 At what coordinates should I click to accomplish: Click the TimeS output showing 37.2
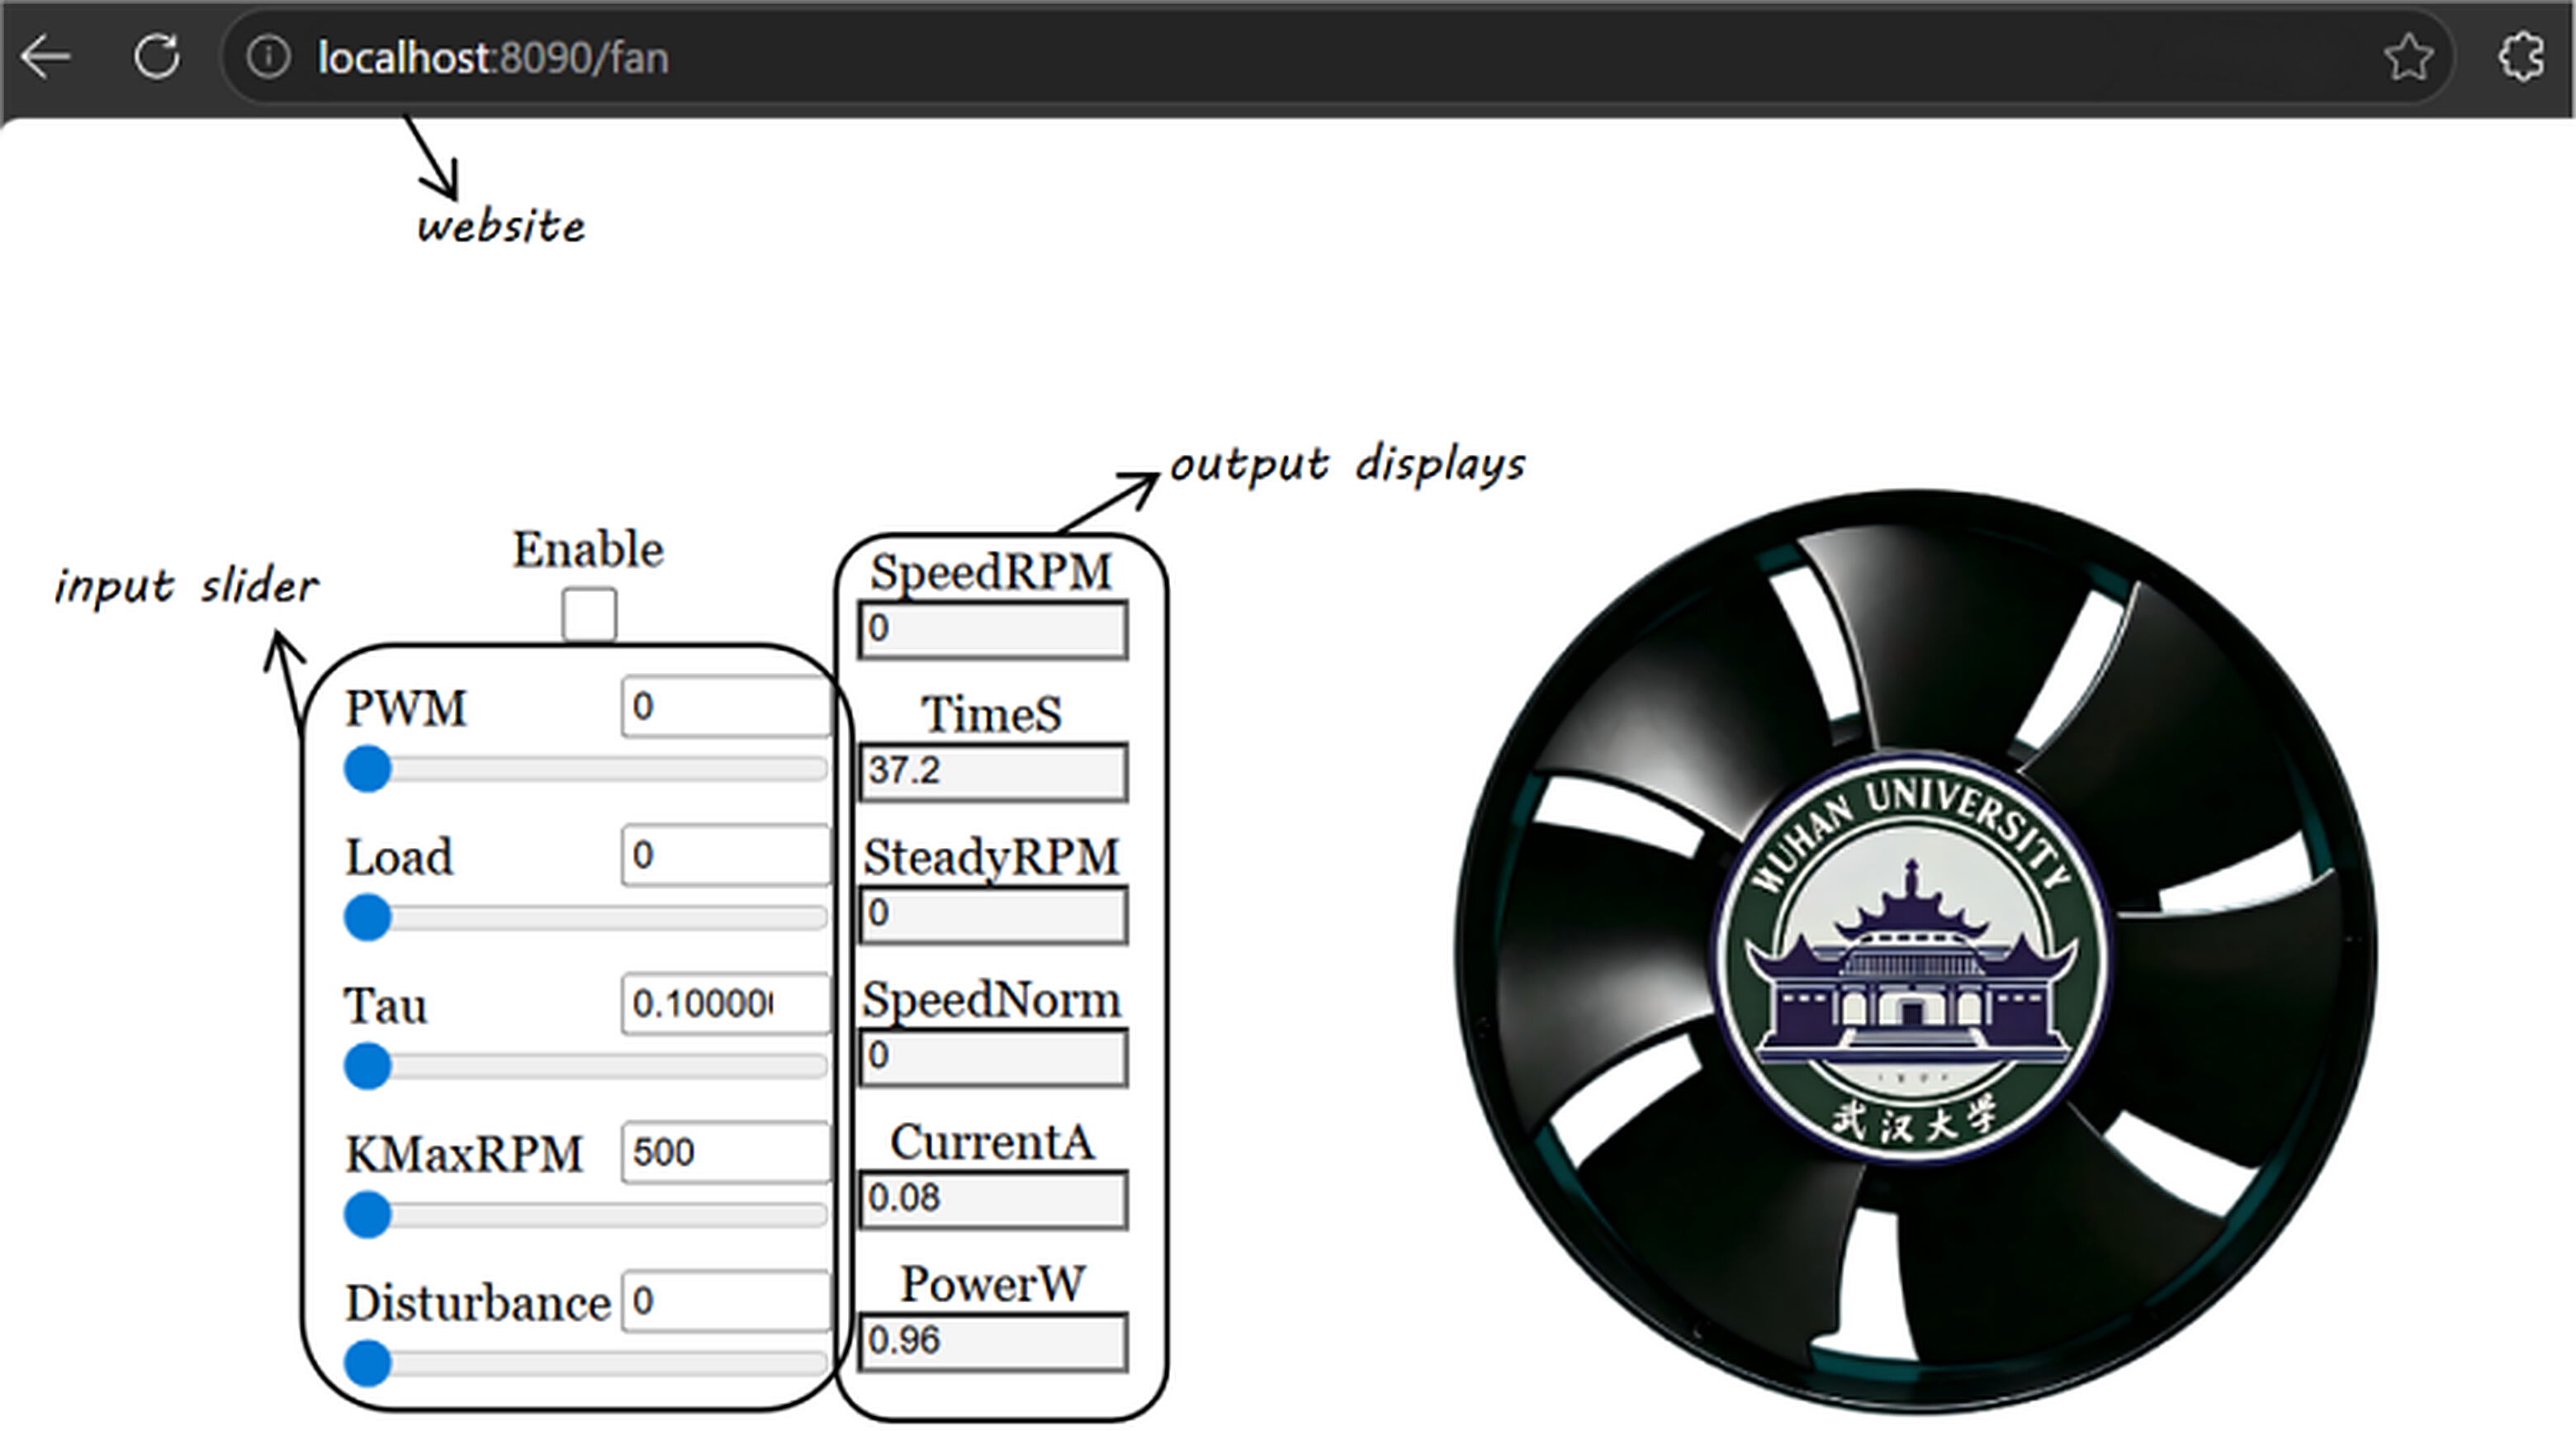tap(993, 771)
